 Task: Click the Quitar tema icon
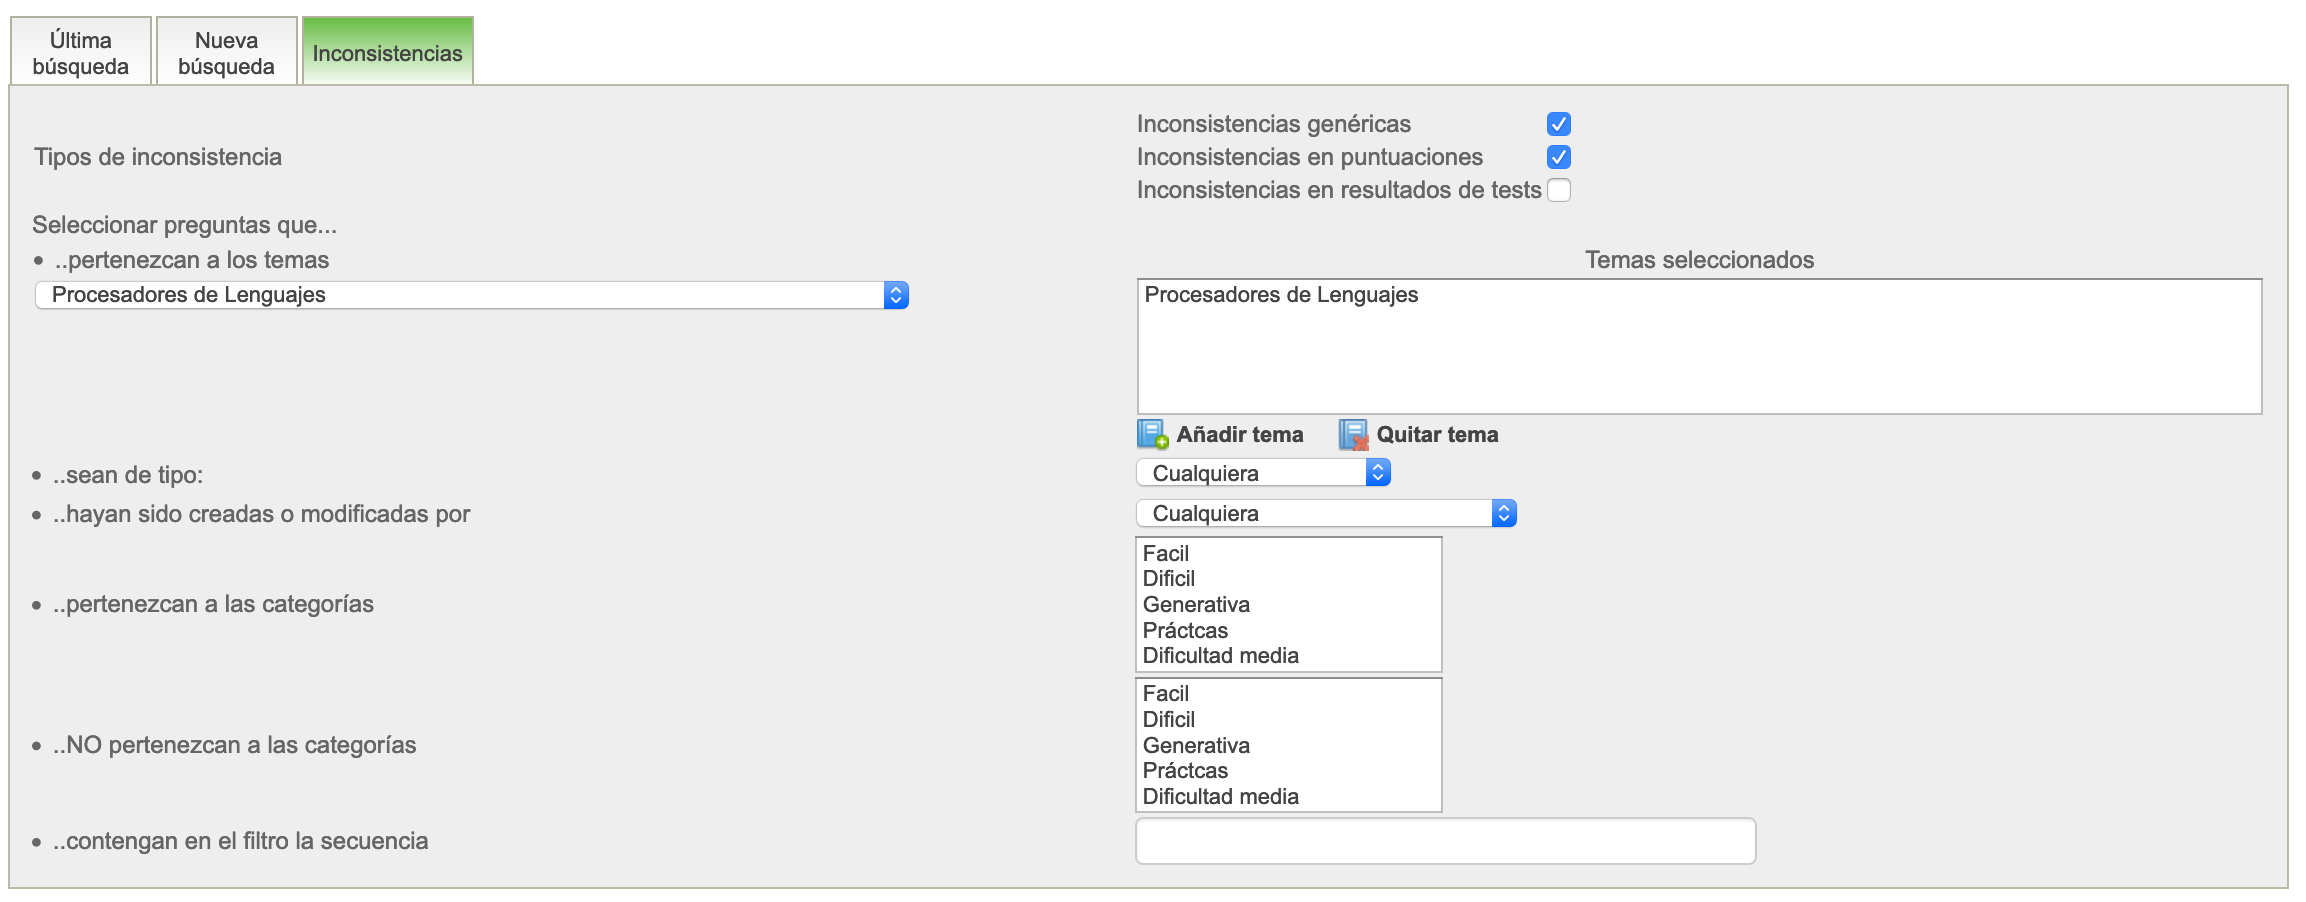[x=1353, y=434]
